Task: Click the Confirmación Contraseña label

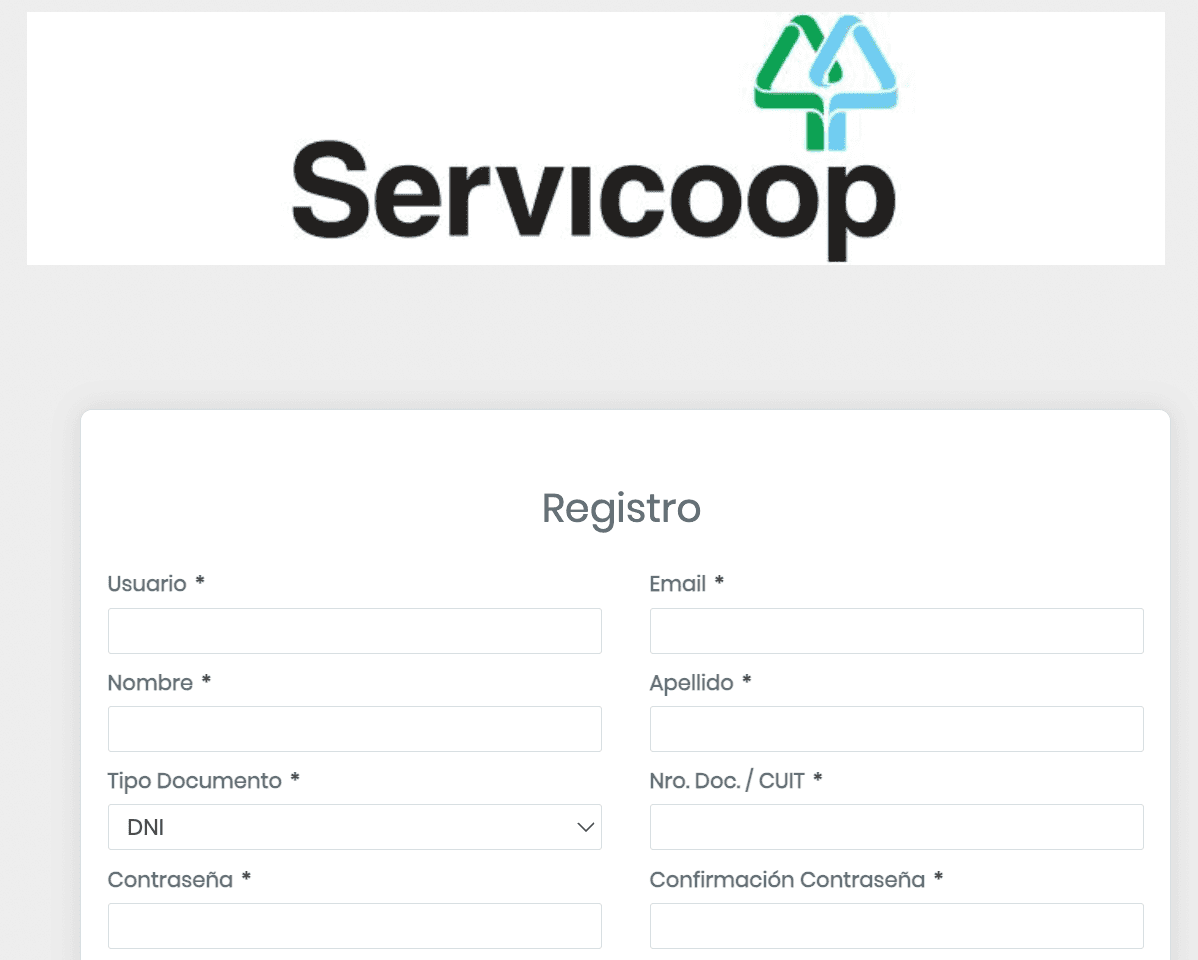Action: [x=787, y=879]
